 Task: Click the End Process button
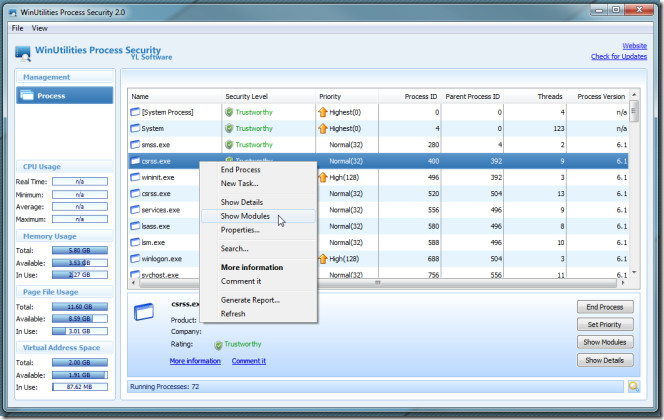[605, 307]
